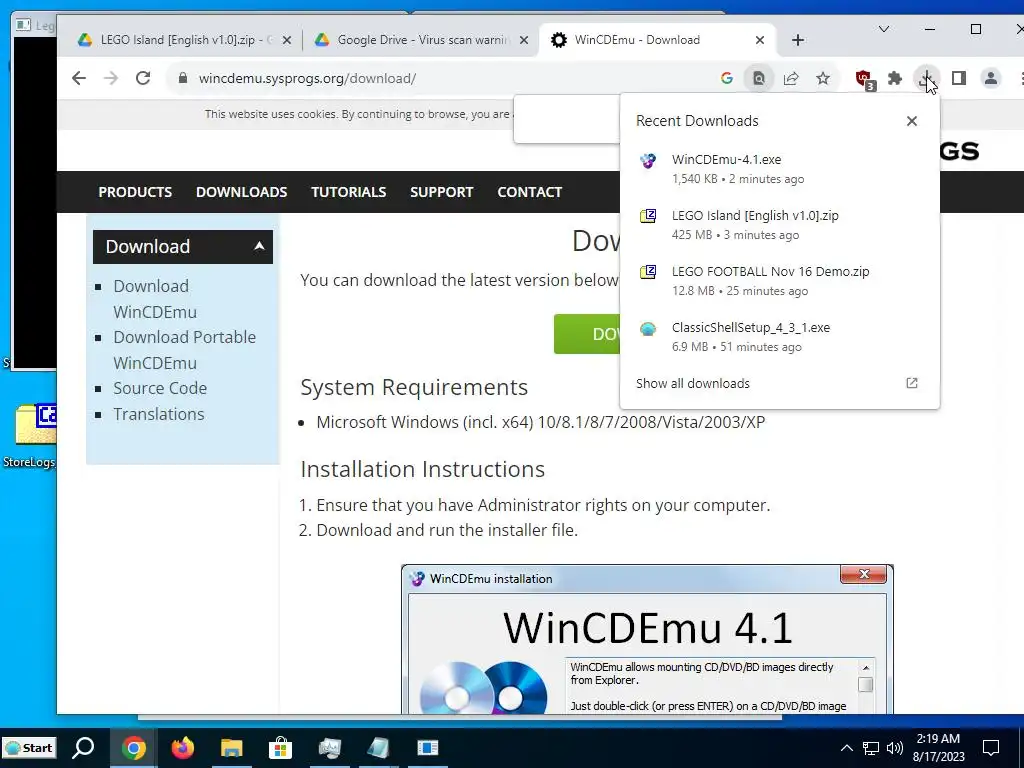Bookmark this page with the star icon
1024x768 pixels.
823,78
